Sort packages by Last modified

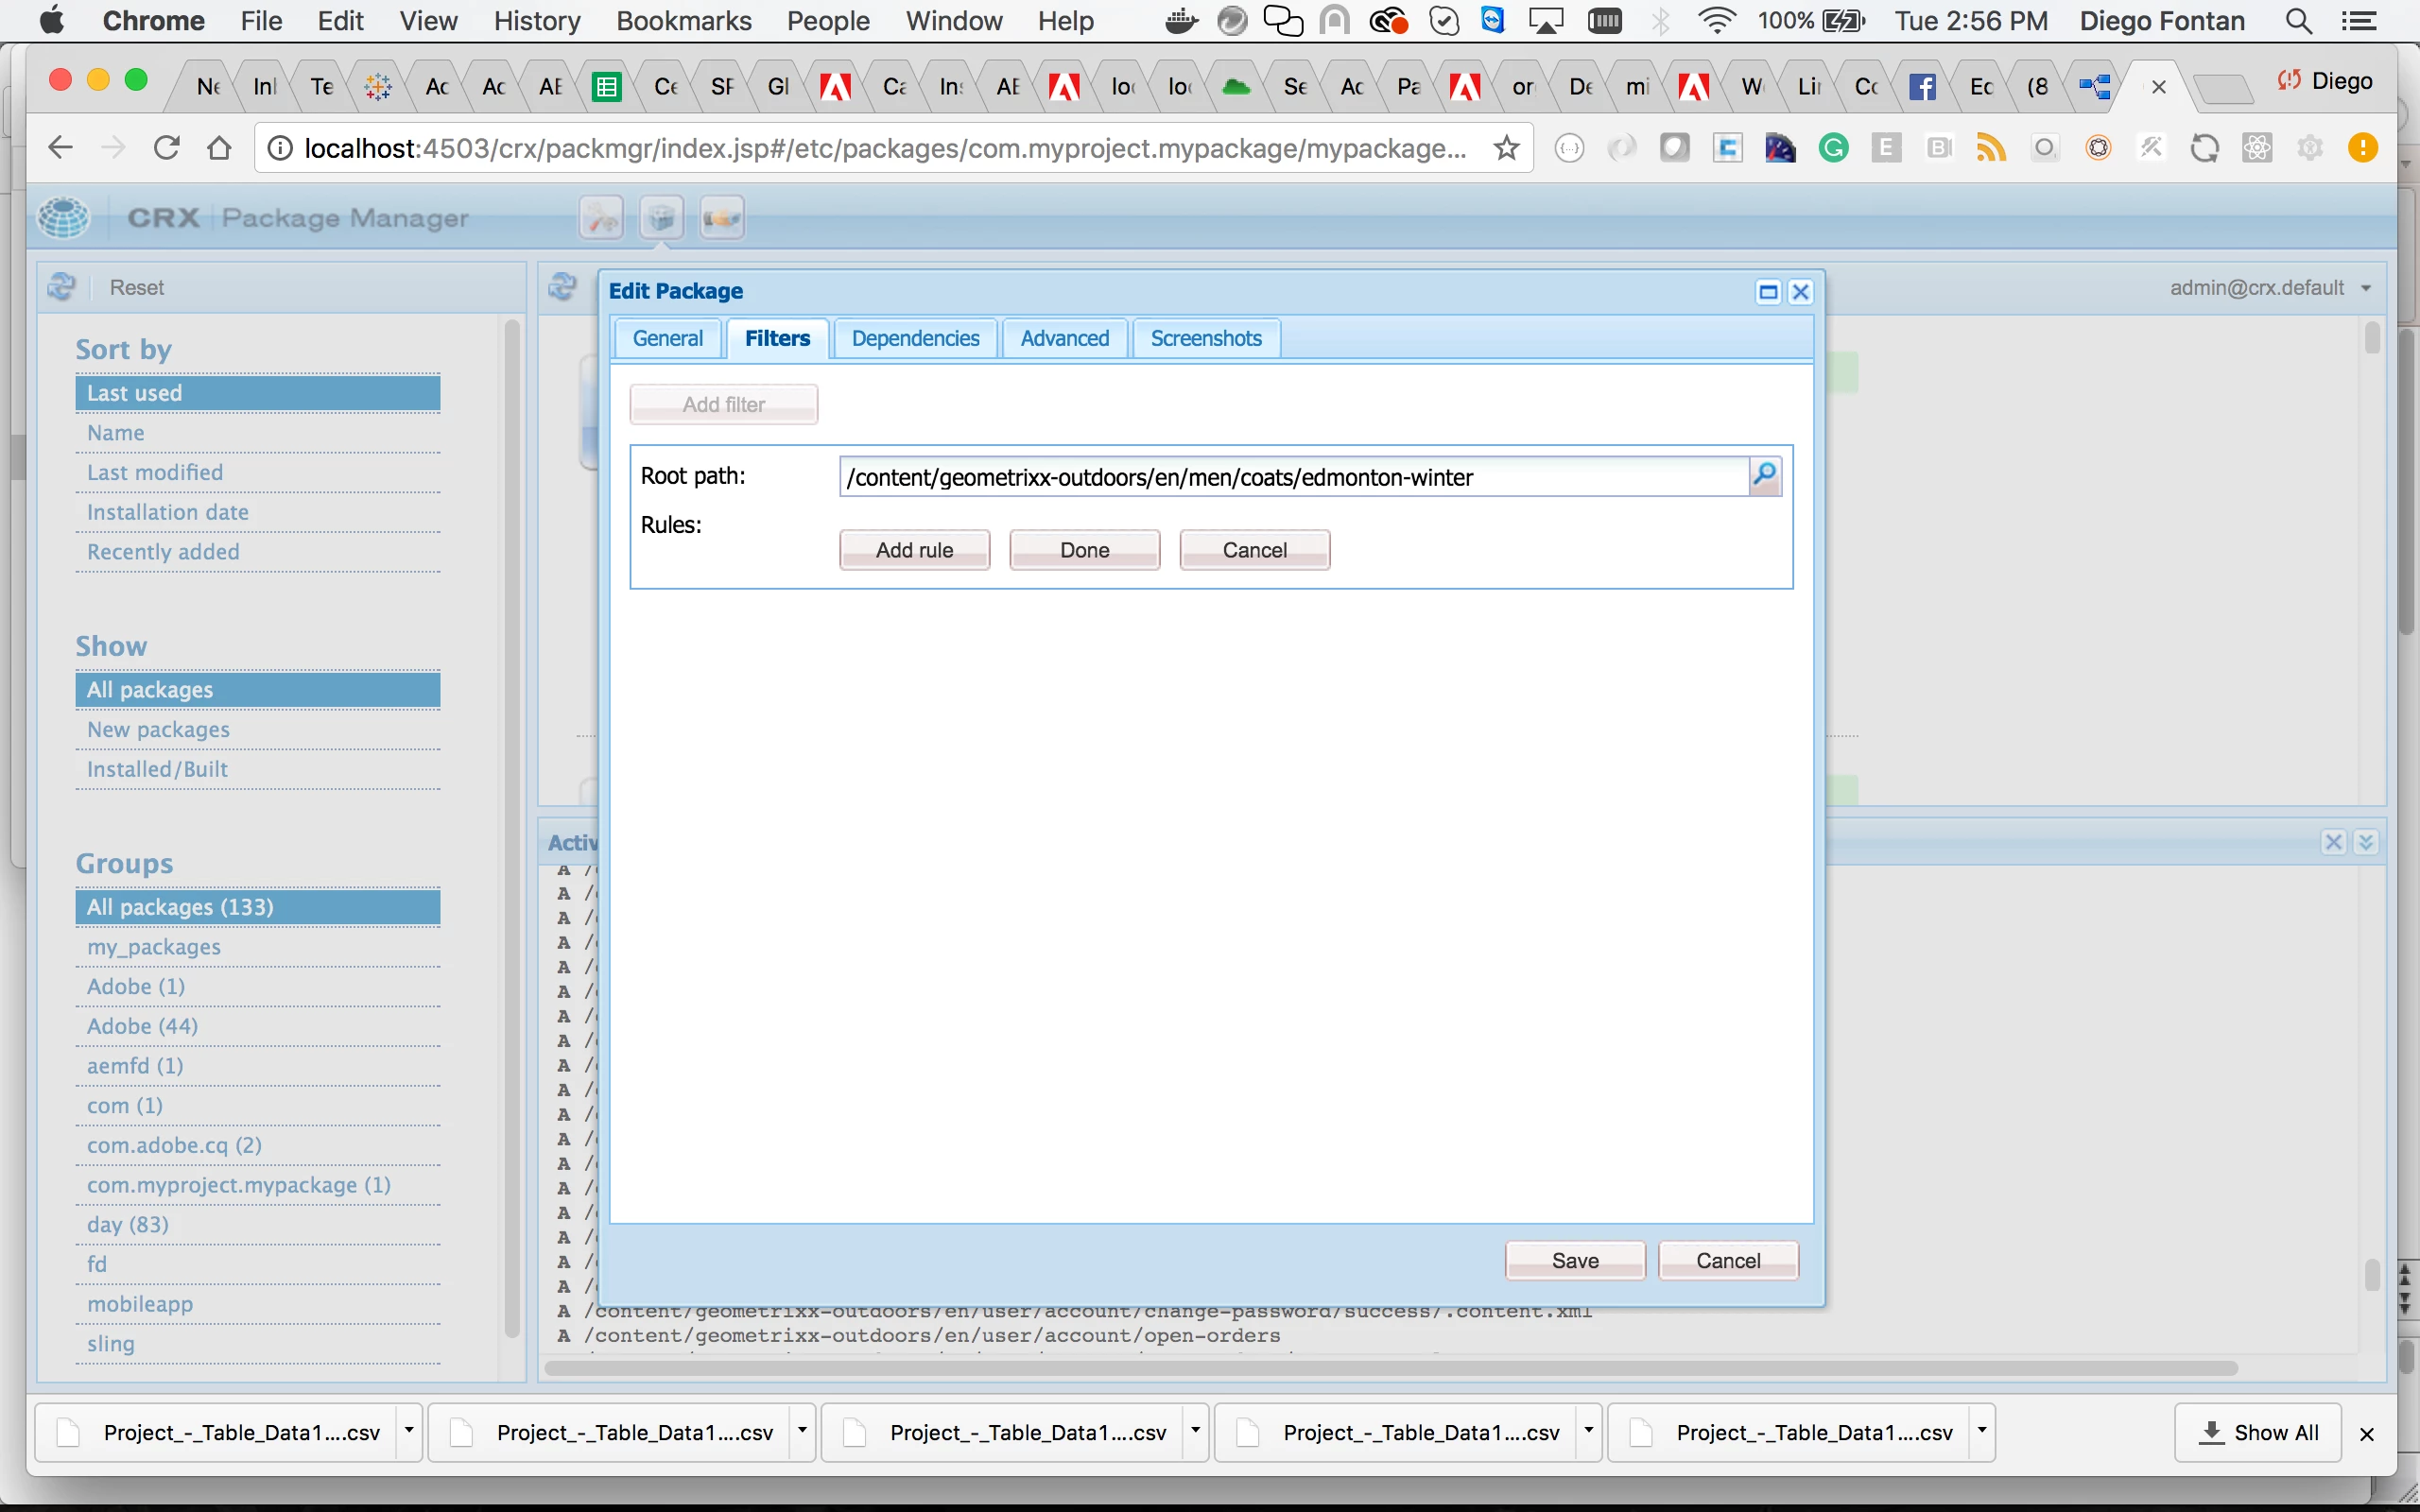coord(155,472)
